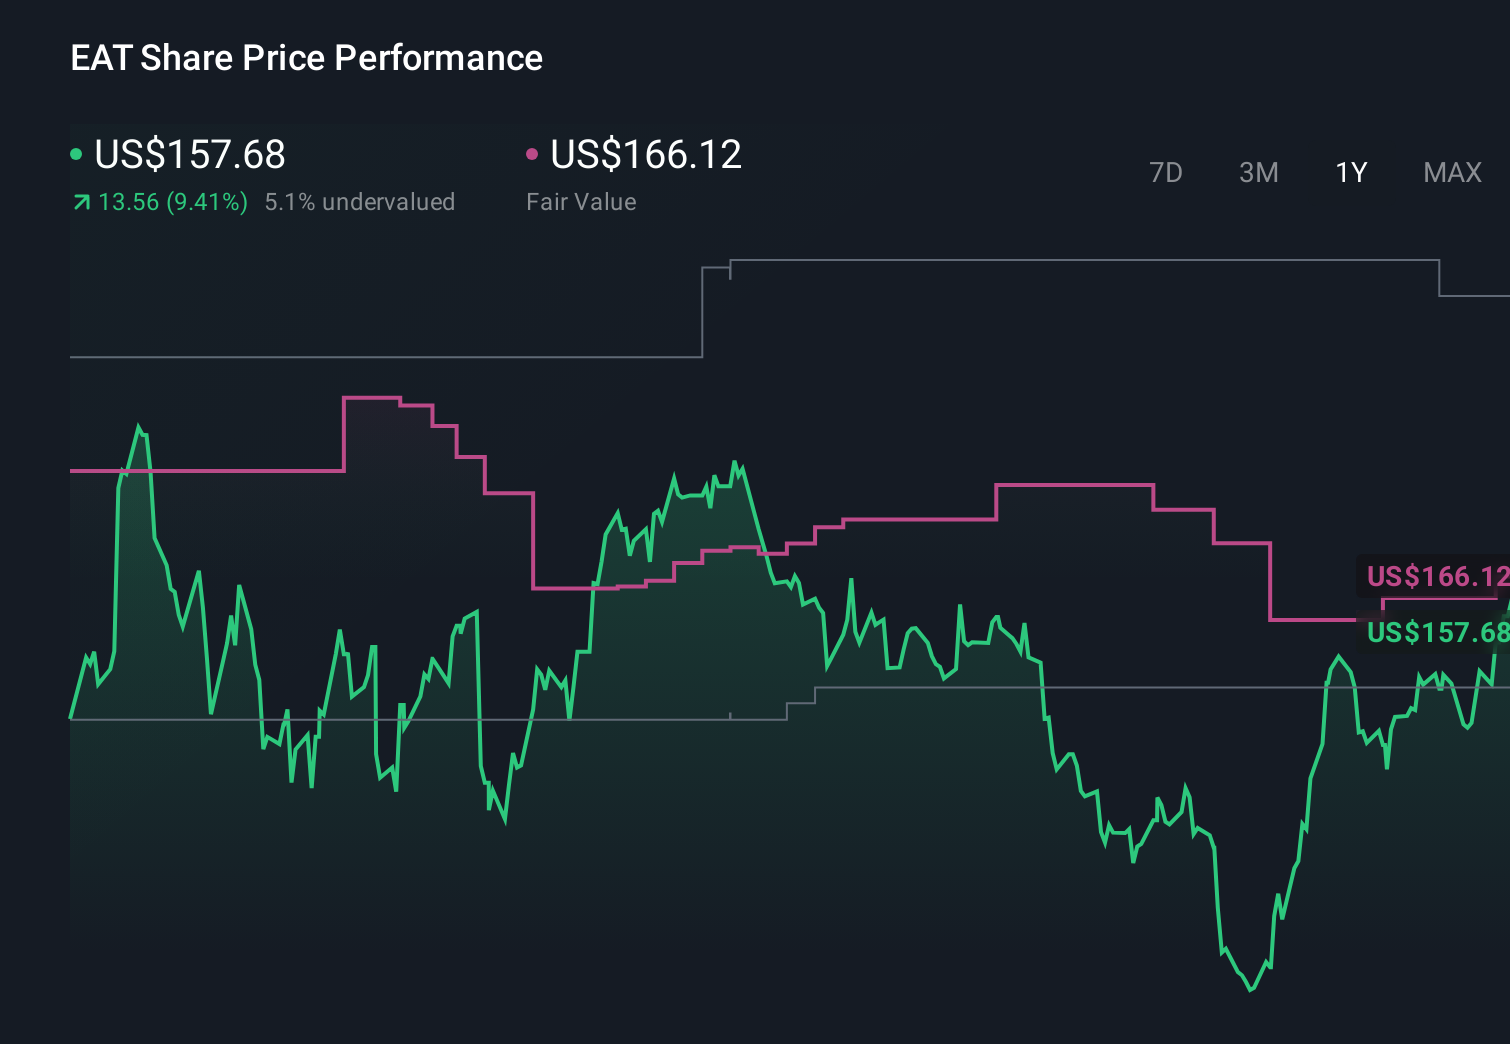Switch to the 7D time range
Image resolution: width=1510 pixels, height=1044 pixels.
(1166, 172)
